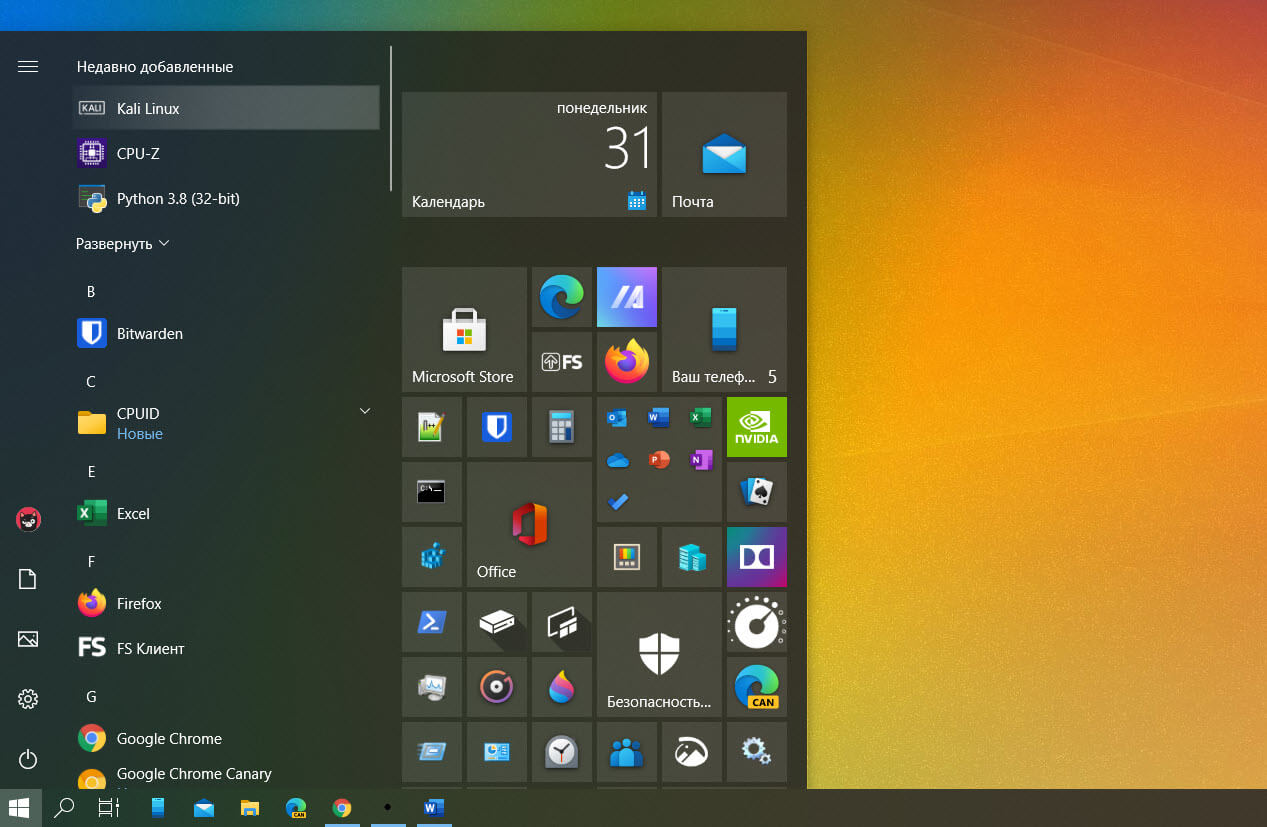Screen dimensions: 1267x827
Task: Expand the CPUID folder chevron
Action: [365, 411]
